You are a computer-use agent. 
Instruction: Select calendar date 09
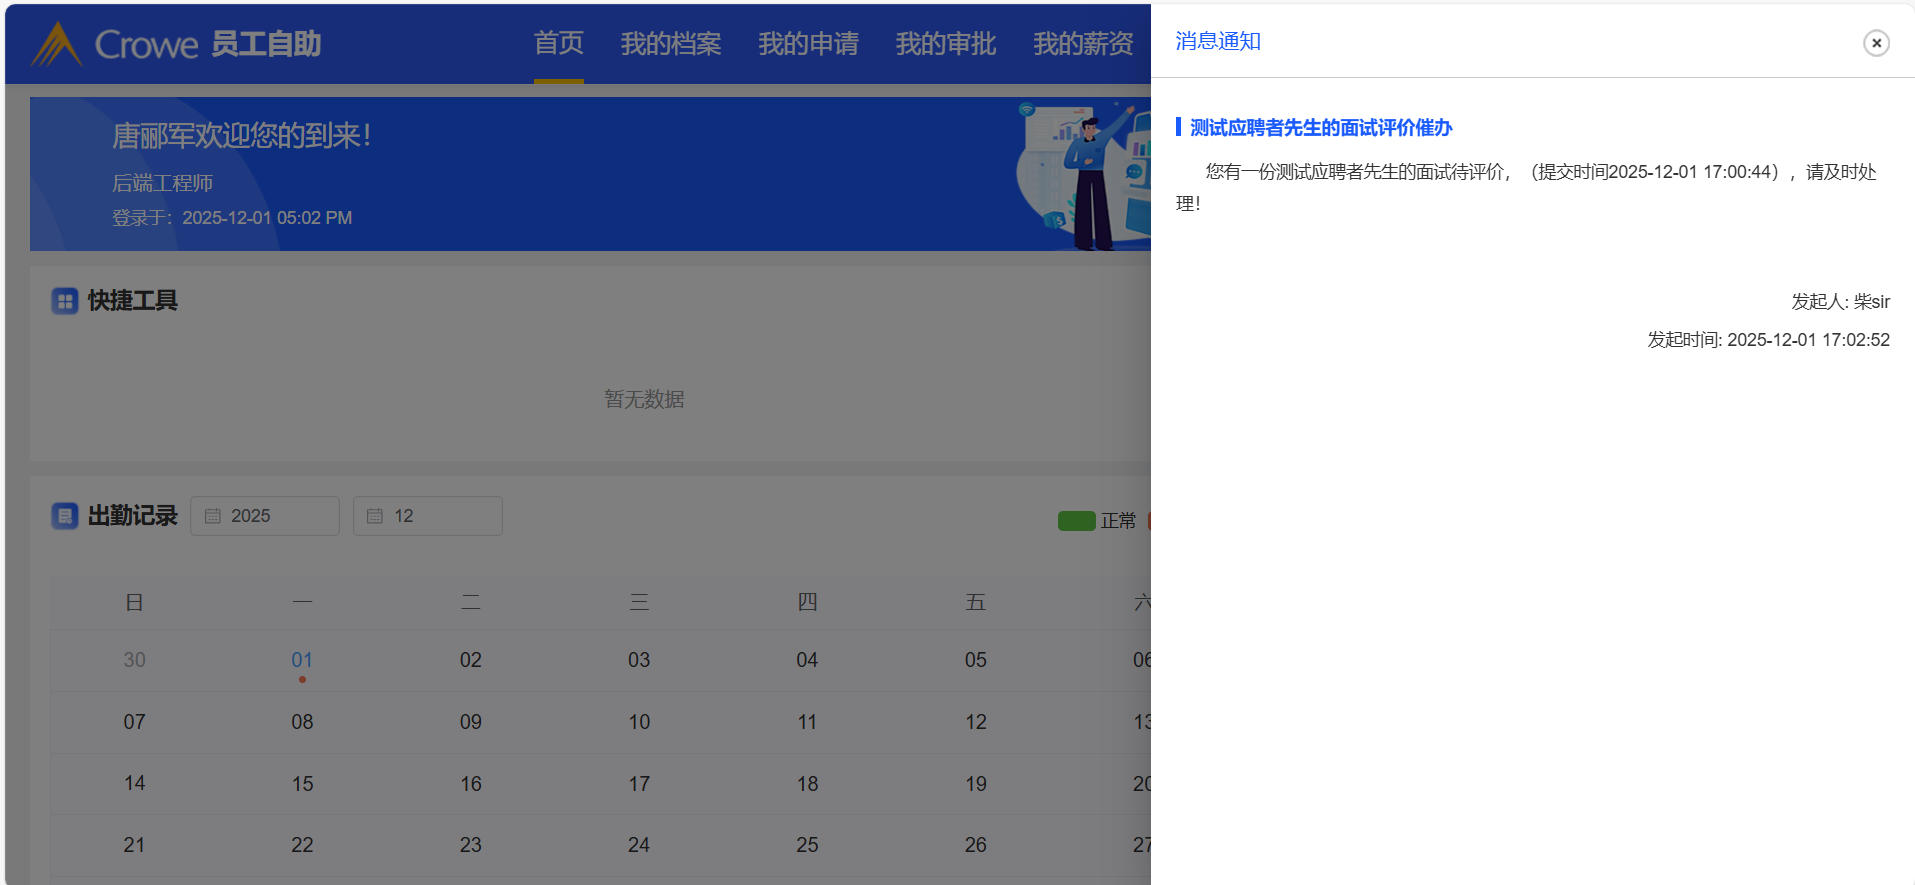click(x=471, y=722)
